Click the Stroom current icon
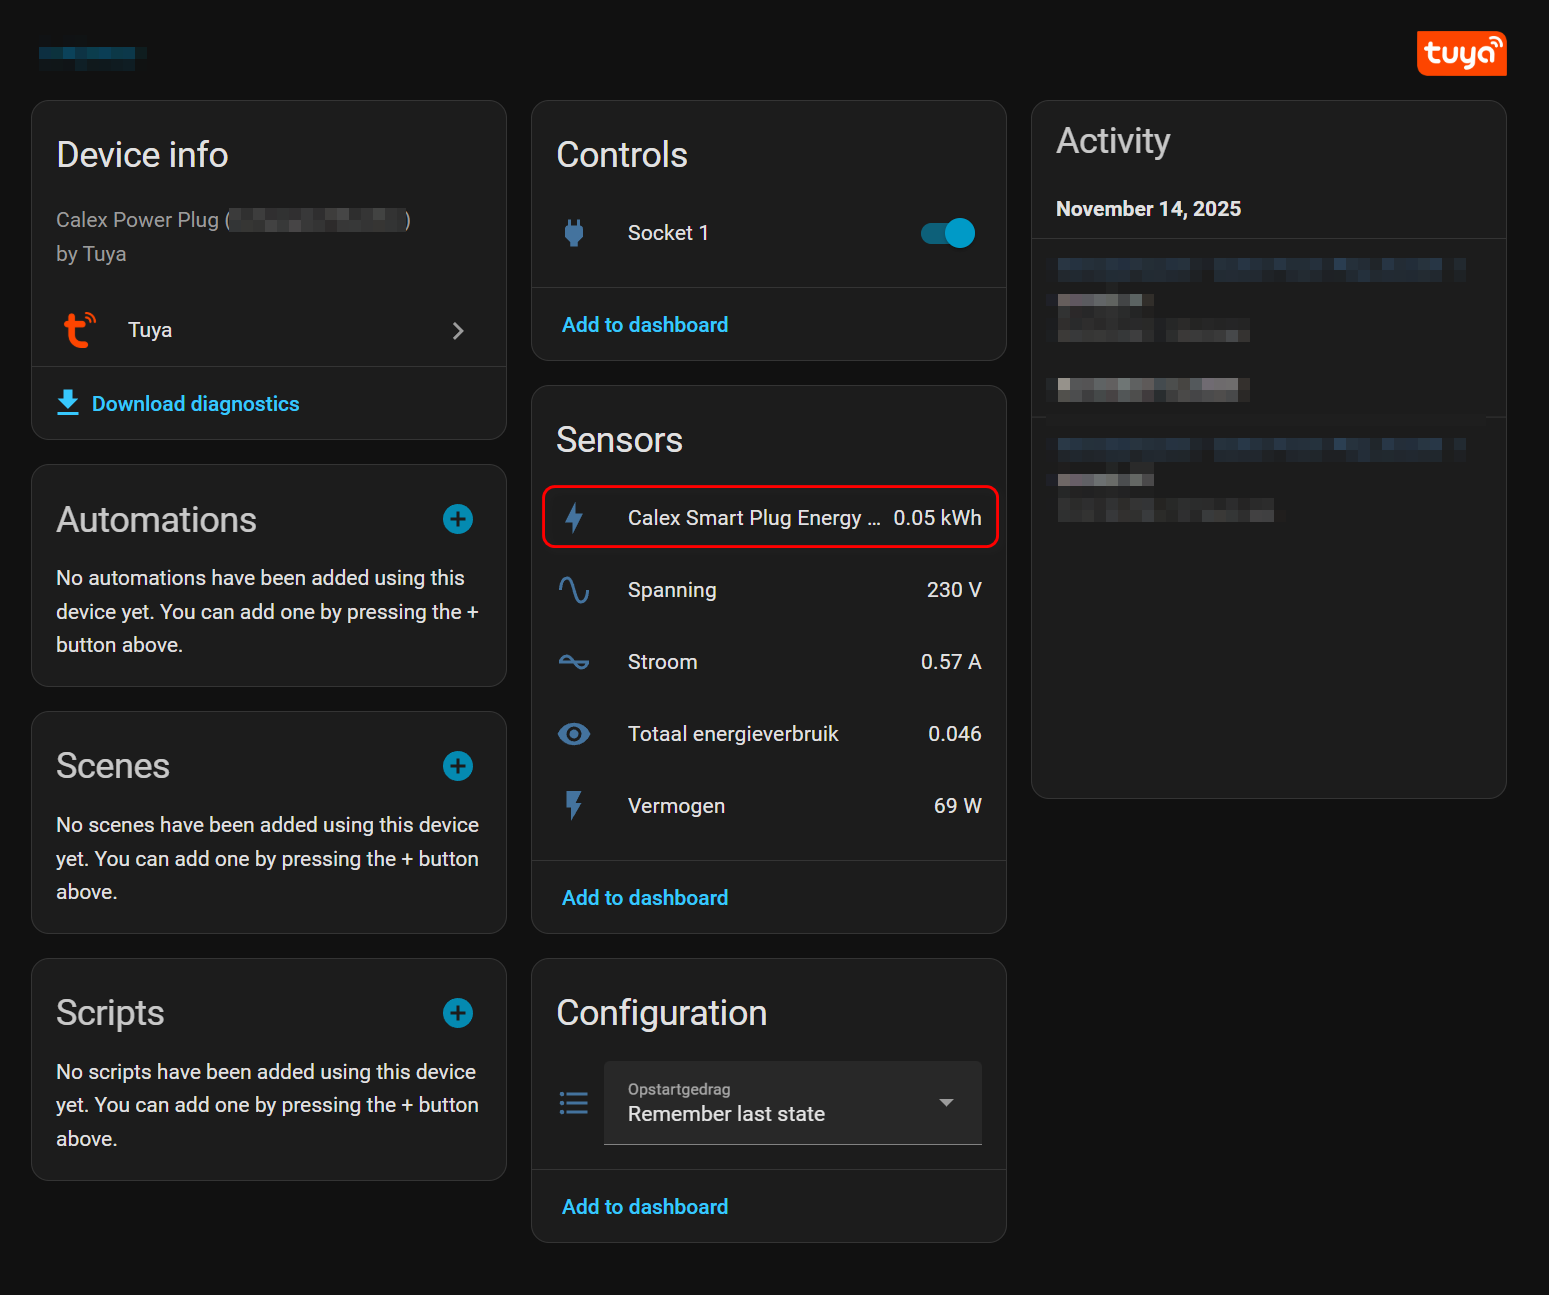Image resolution: width=1549 pixels, height=1295 pixels. tap(574, 662)
